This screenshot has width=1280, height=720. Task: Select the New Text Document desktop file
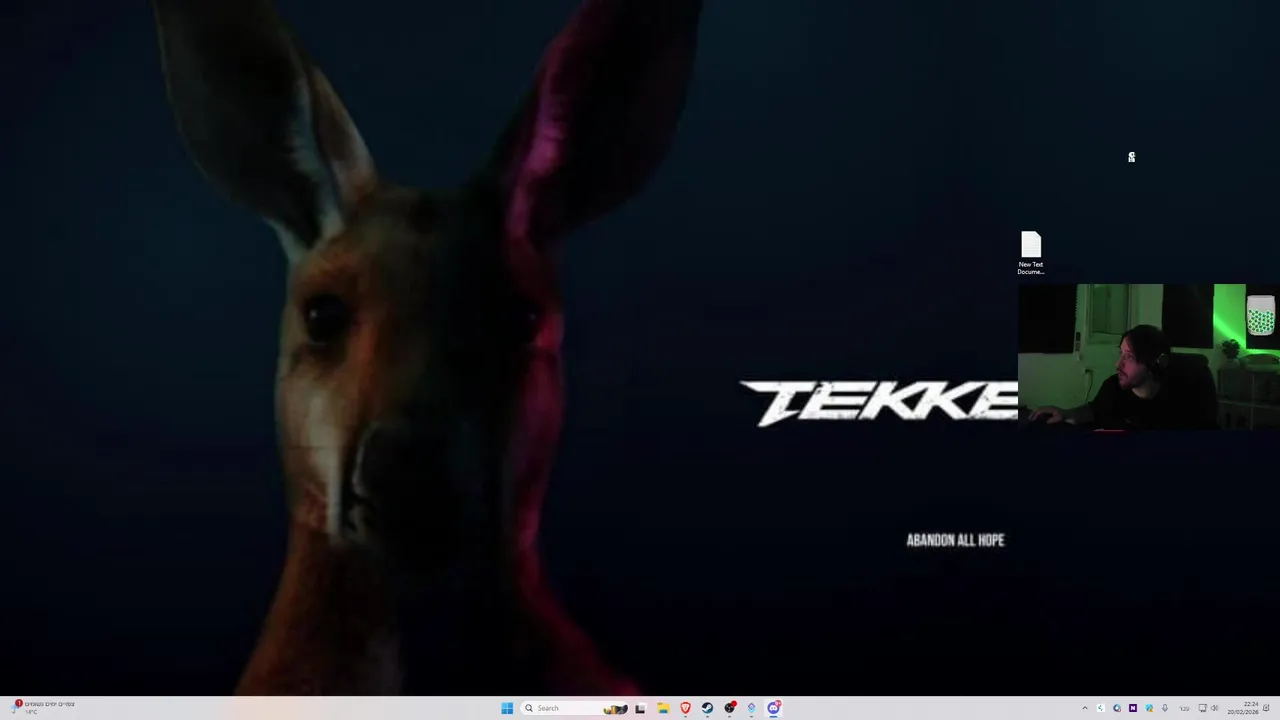(x=1031, y=253)
